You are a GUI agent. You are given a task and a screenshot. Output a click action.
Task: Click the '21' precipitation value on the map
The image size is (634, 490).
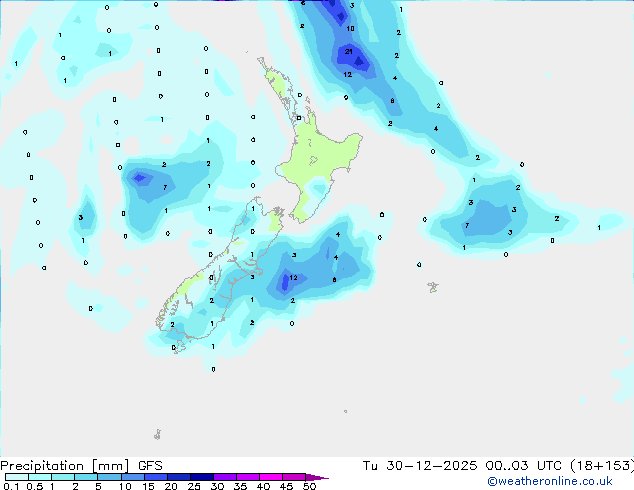349,52
